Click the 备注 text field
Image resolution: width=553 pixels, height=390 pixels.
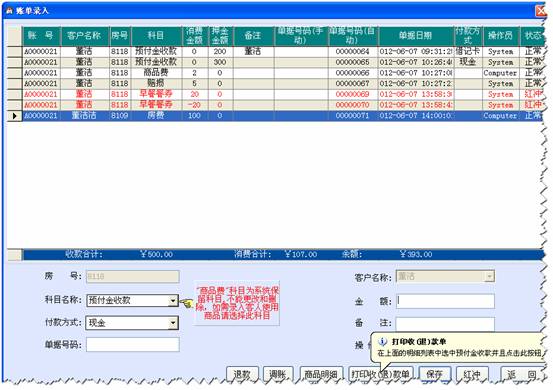(445, 324)
